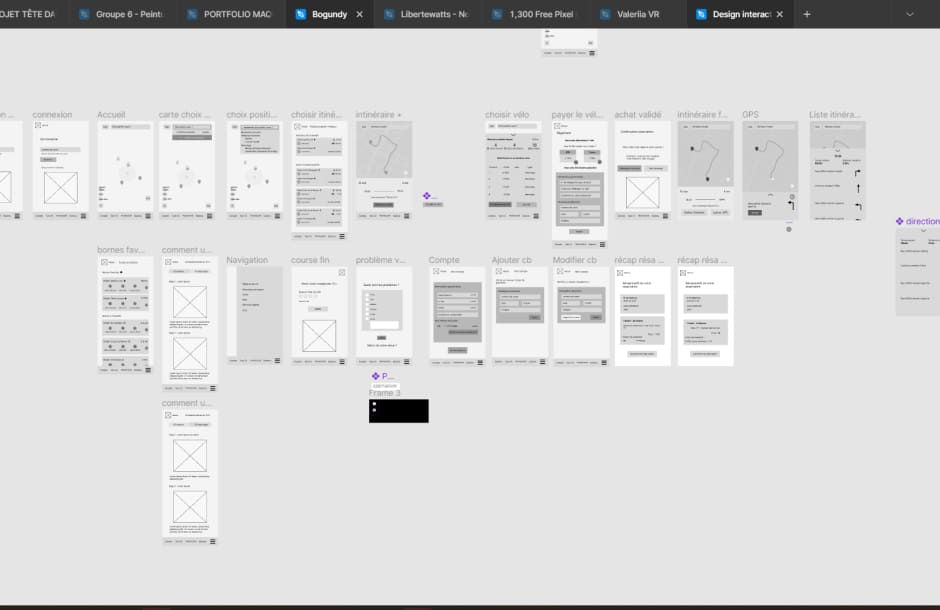Select the connexion frame thumbnail
The image size is (940, 610).
coord(60,170)
